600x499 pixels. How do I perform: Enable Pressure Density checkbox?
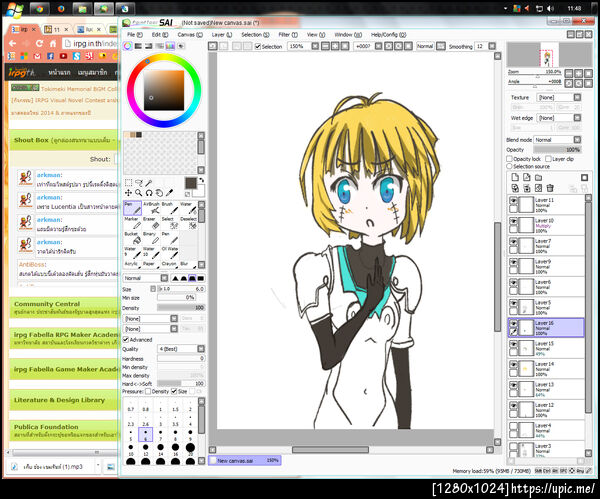click(148, 391)
